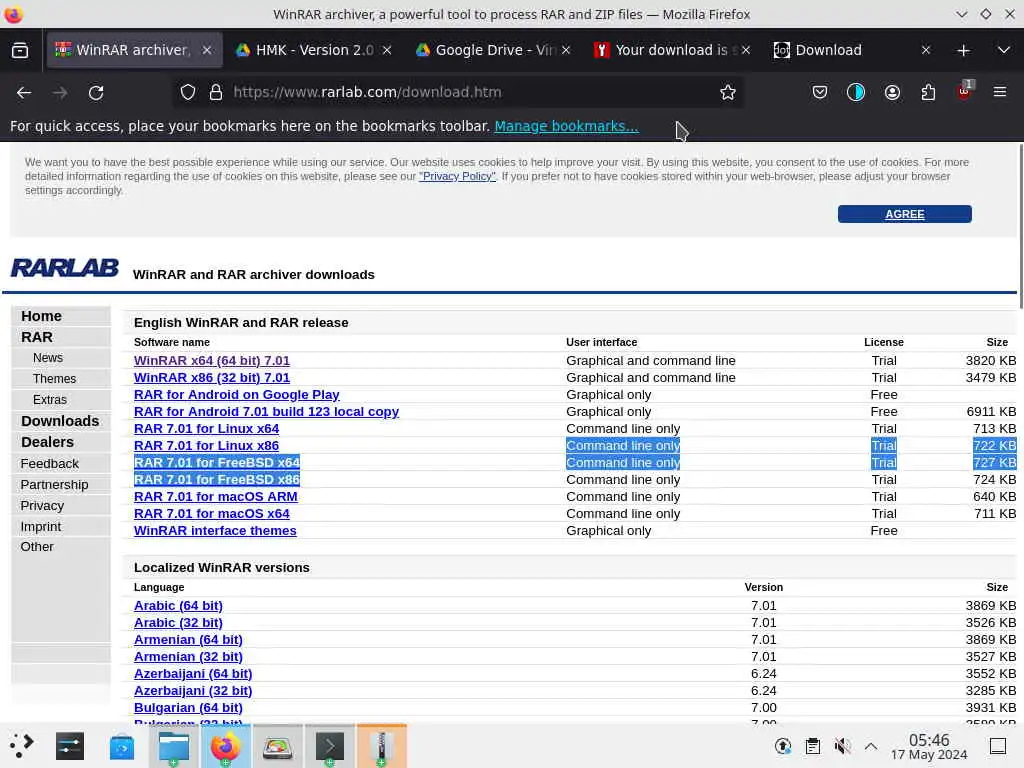
Task: Open the application launcher on the taskbar
Action: pyautogui.click(x=21, y=746)
